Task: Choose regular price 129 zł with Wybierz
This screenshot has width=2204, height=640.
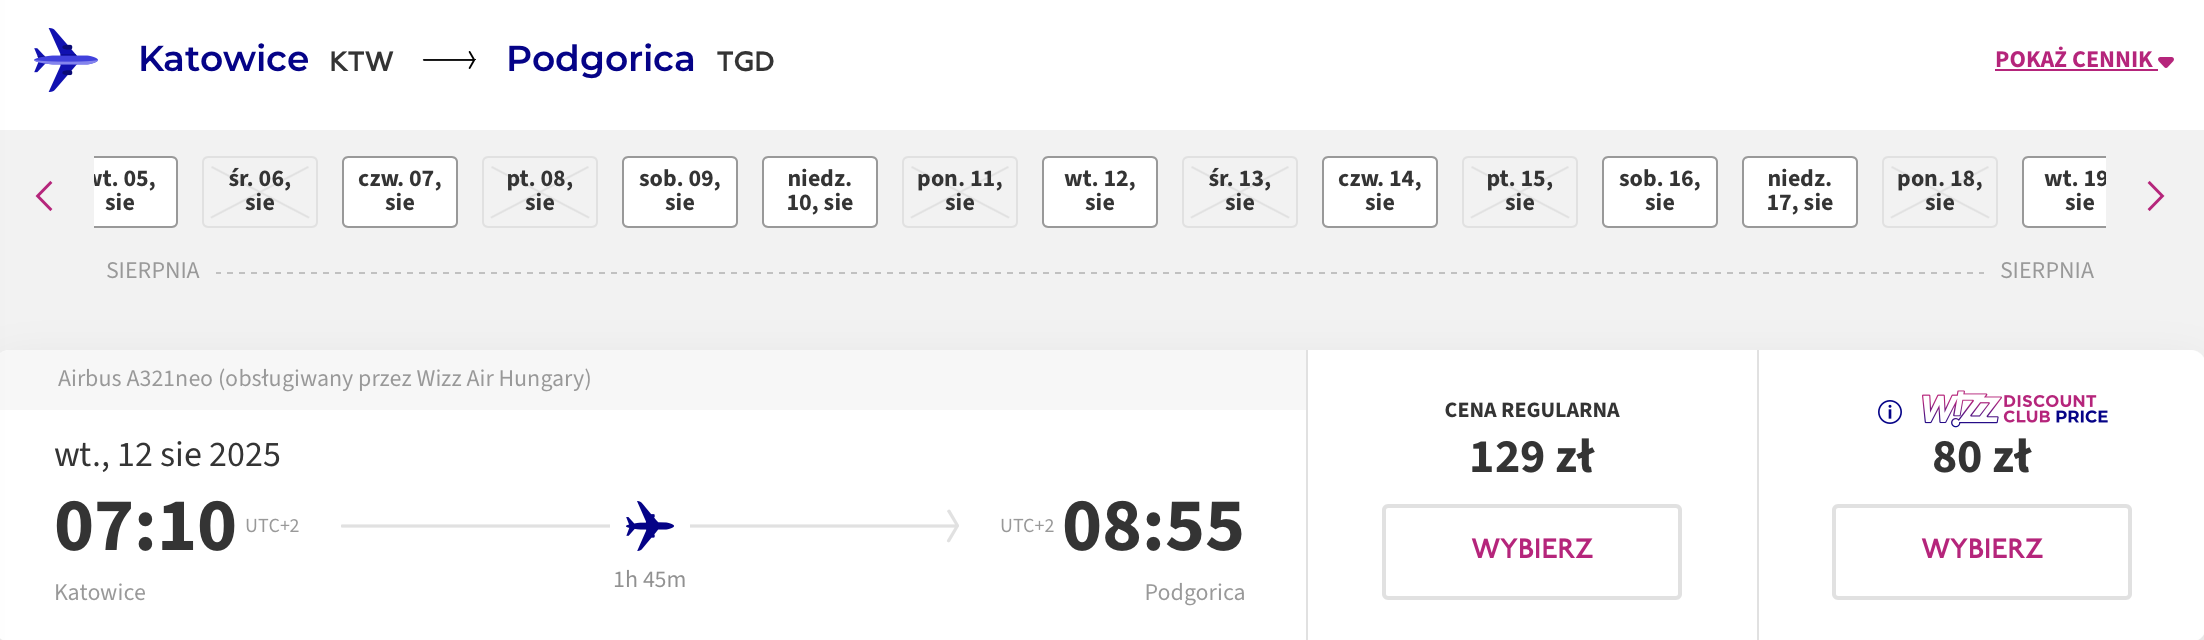Action: pos(1532,551)
